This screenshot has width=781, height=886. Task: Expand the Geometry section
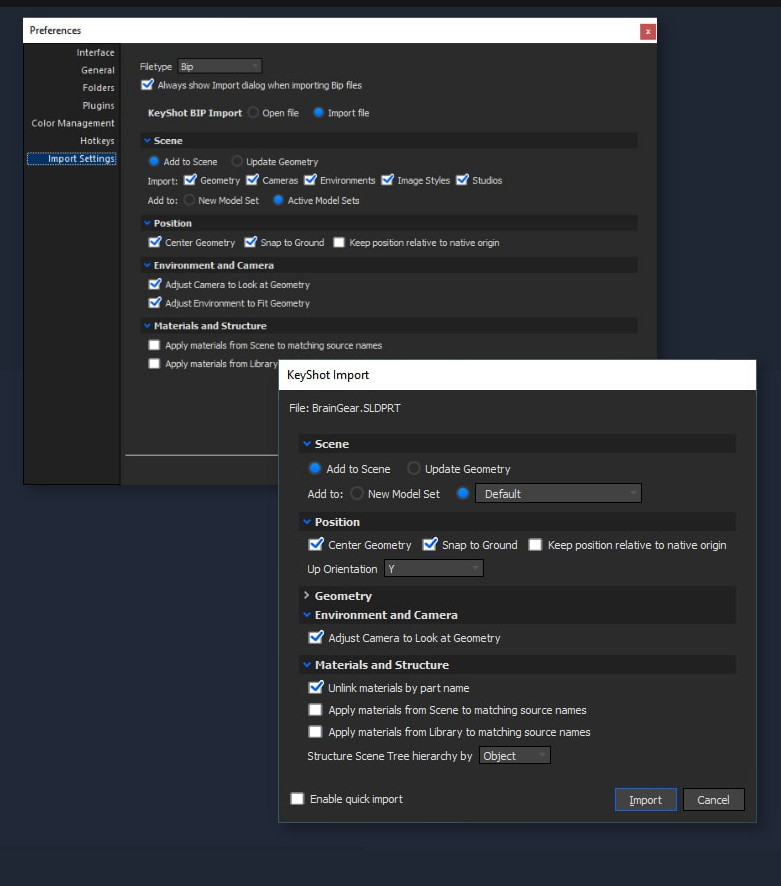tap(306, 596)
